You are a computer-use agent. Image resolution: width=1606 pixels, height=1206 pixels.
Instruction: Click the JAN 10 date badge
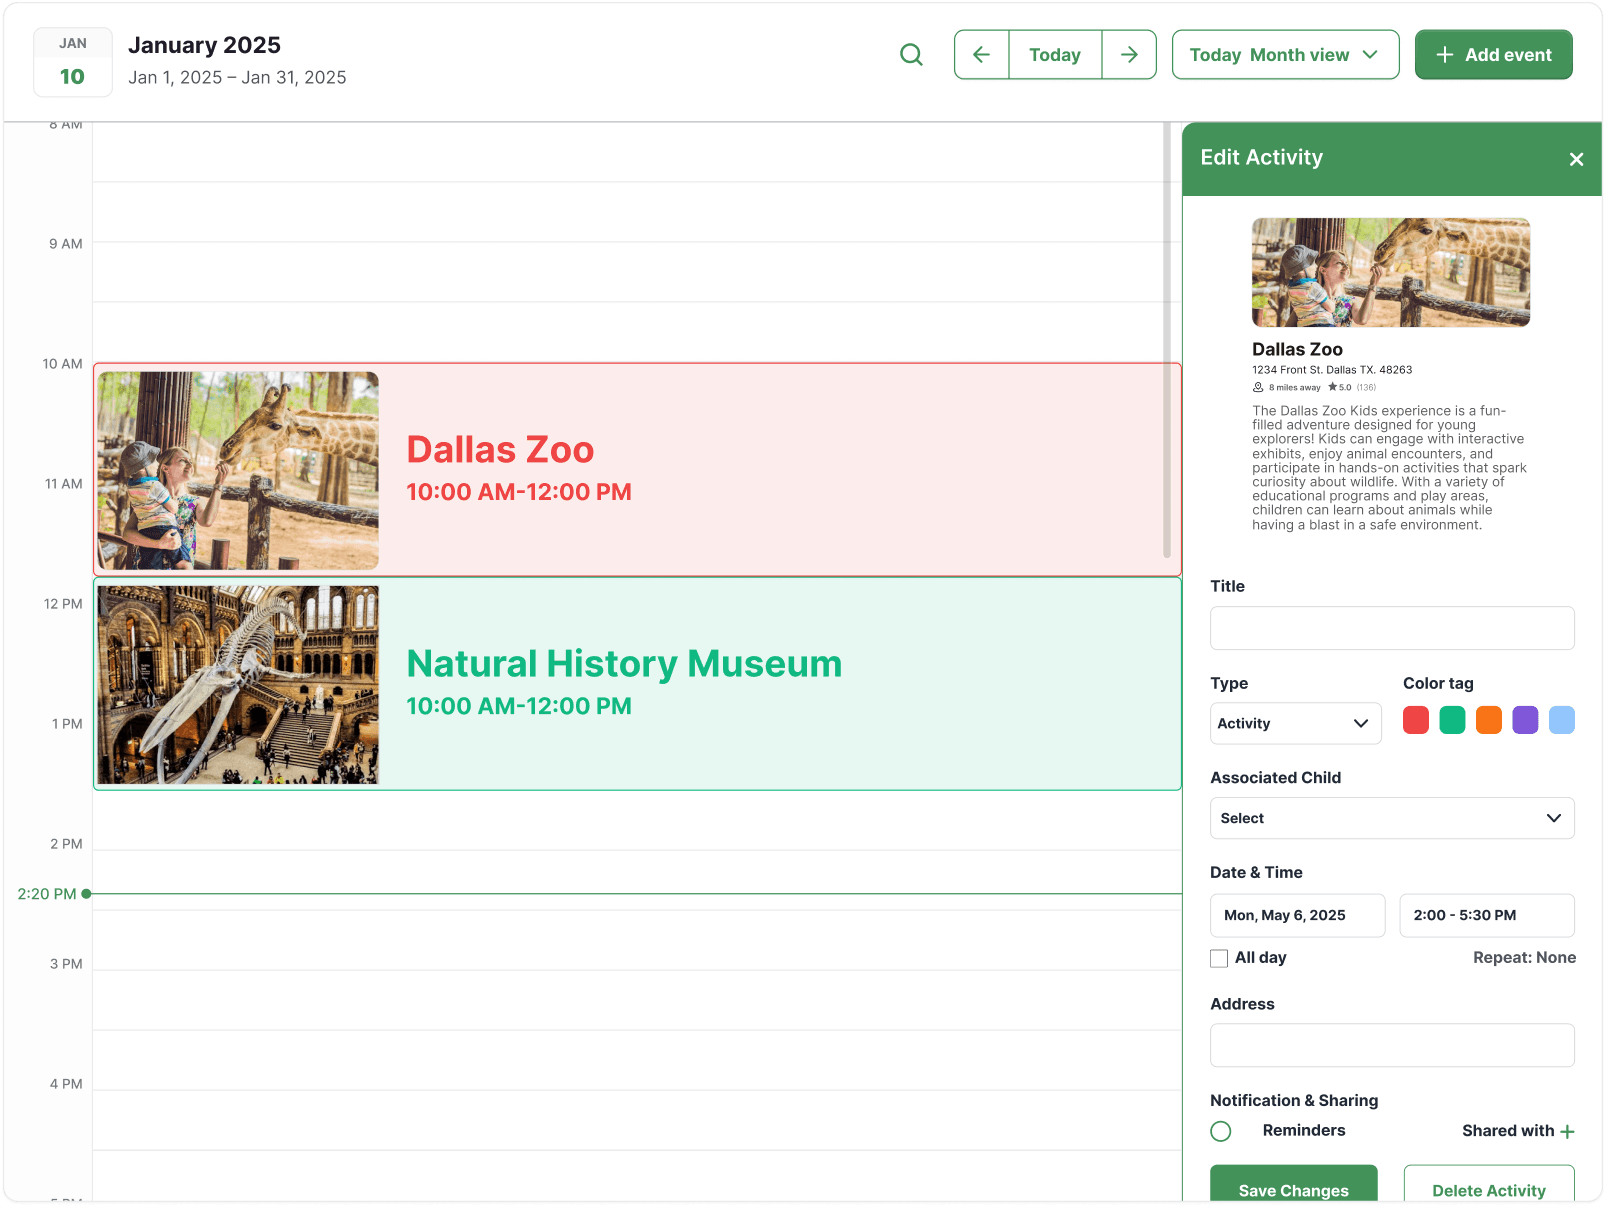tap(73, 62)
